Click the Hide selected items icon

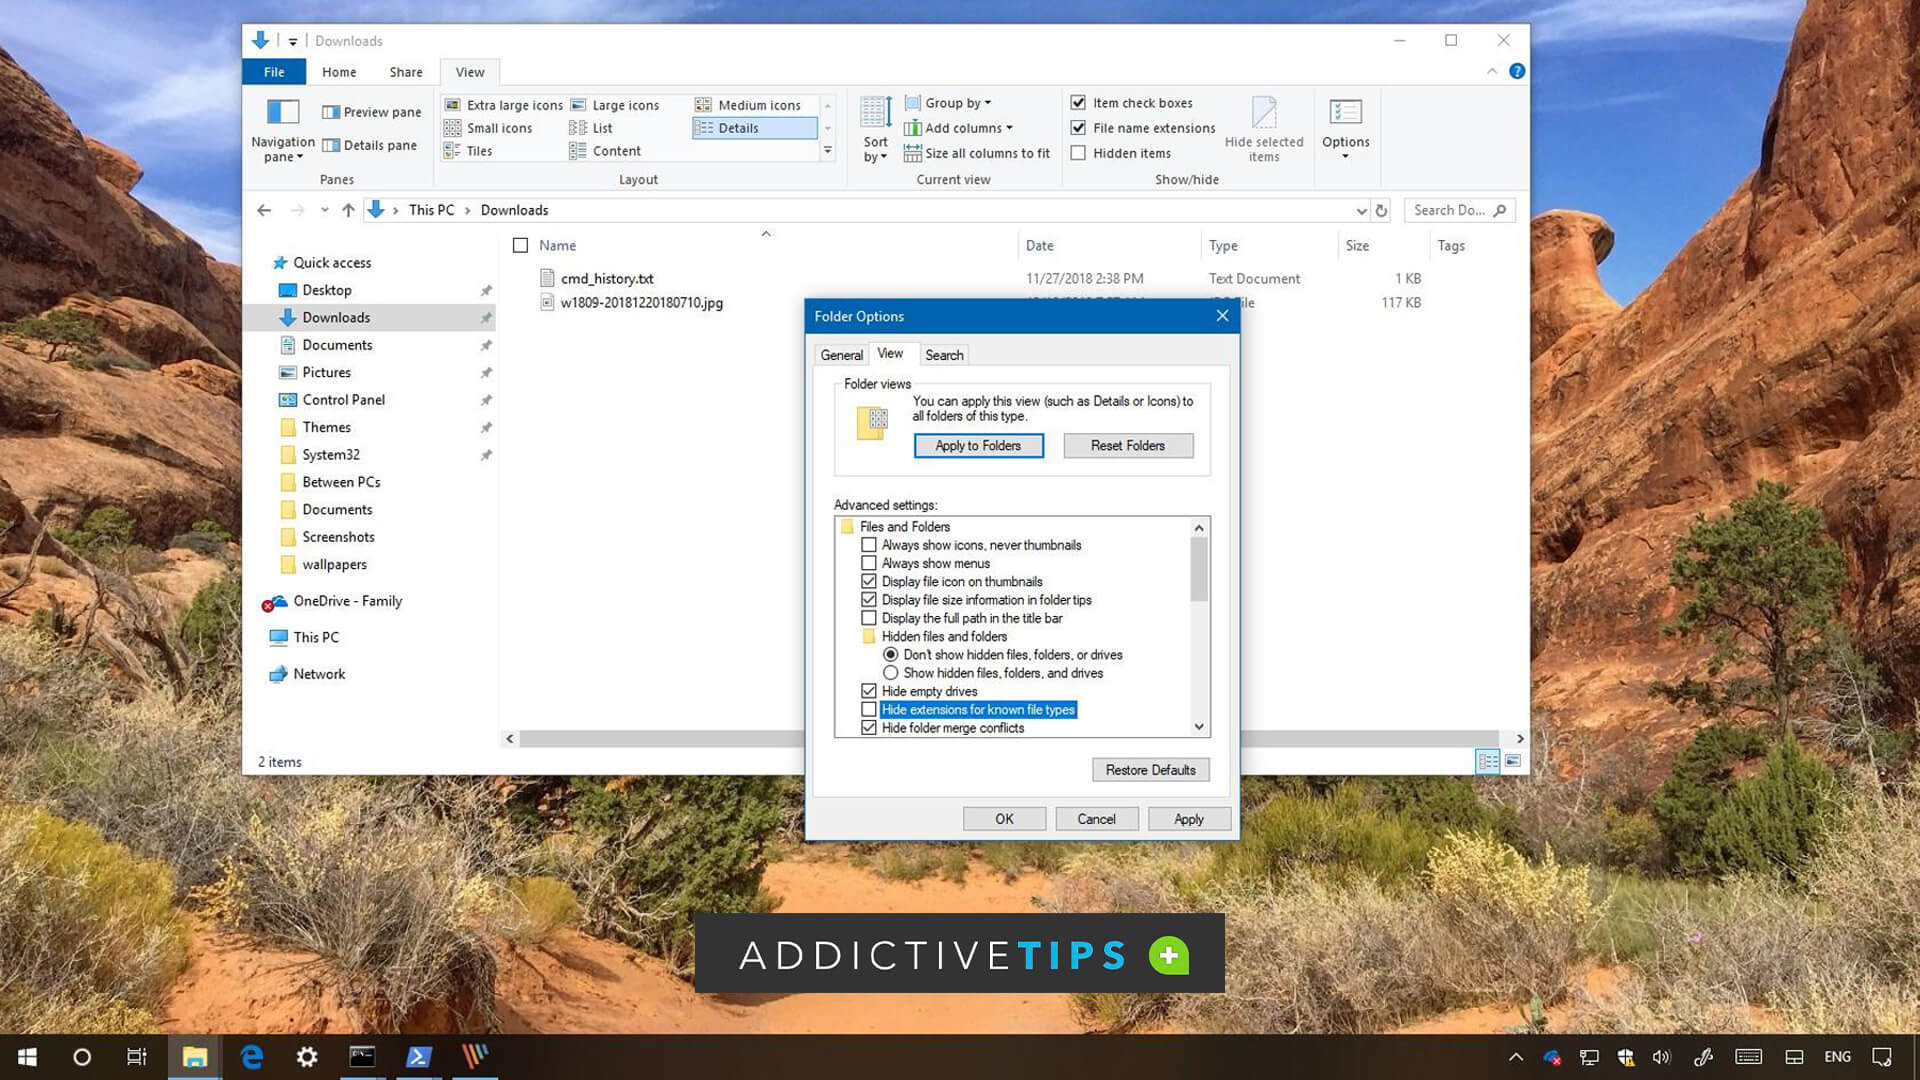1264,112
